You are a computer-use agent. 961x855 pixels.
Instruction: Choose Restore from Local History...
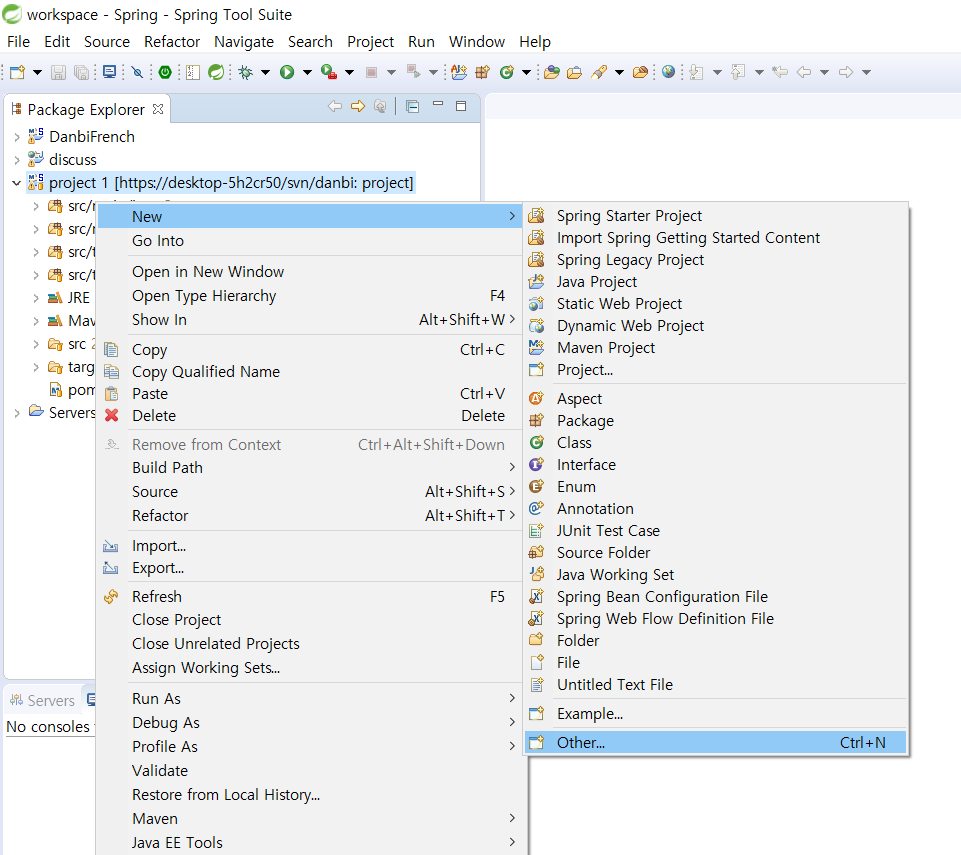tap(311, 795)
